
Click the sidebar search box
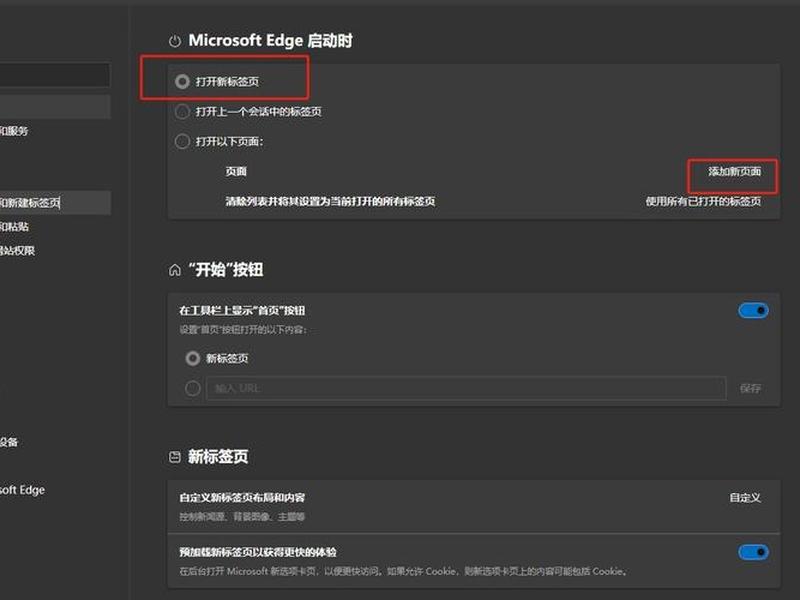(55, 75)
